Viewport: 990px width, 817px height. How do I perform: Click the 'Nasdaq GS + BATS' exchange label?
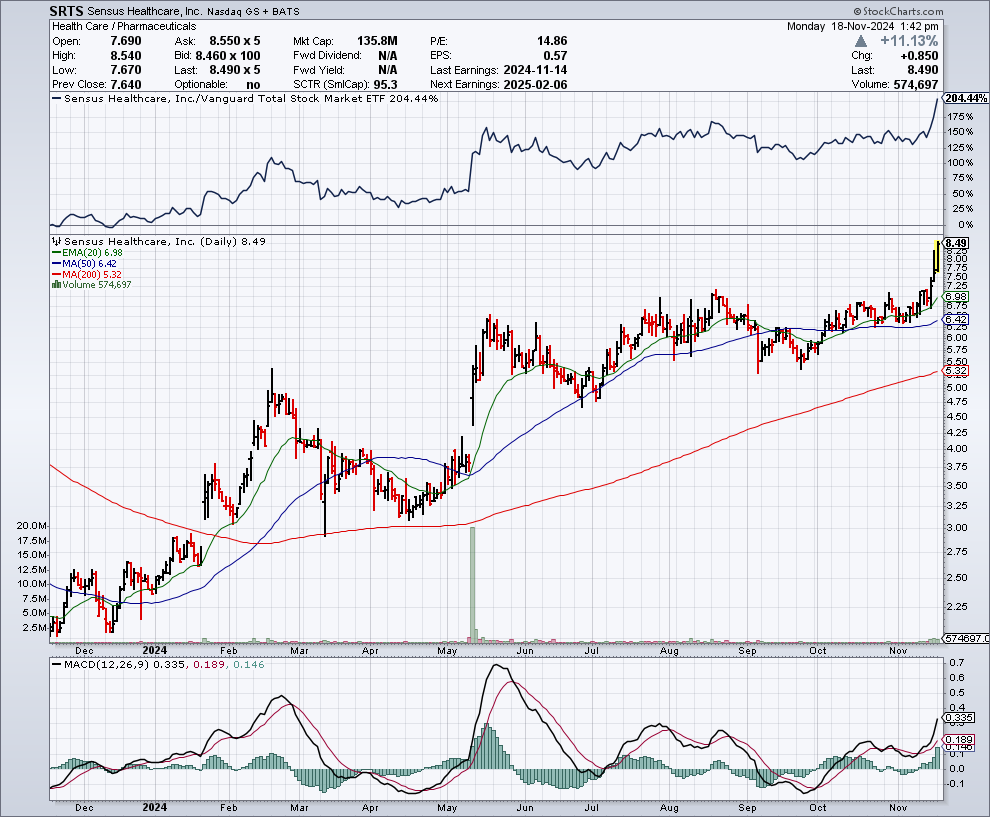click(253, 11)
